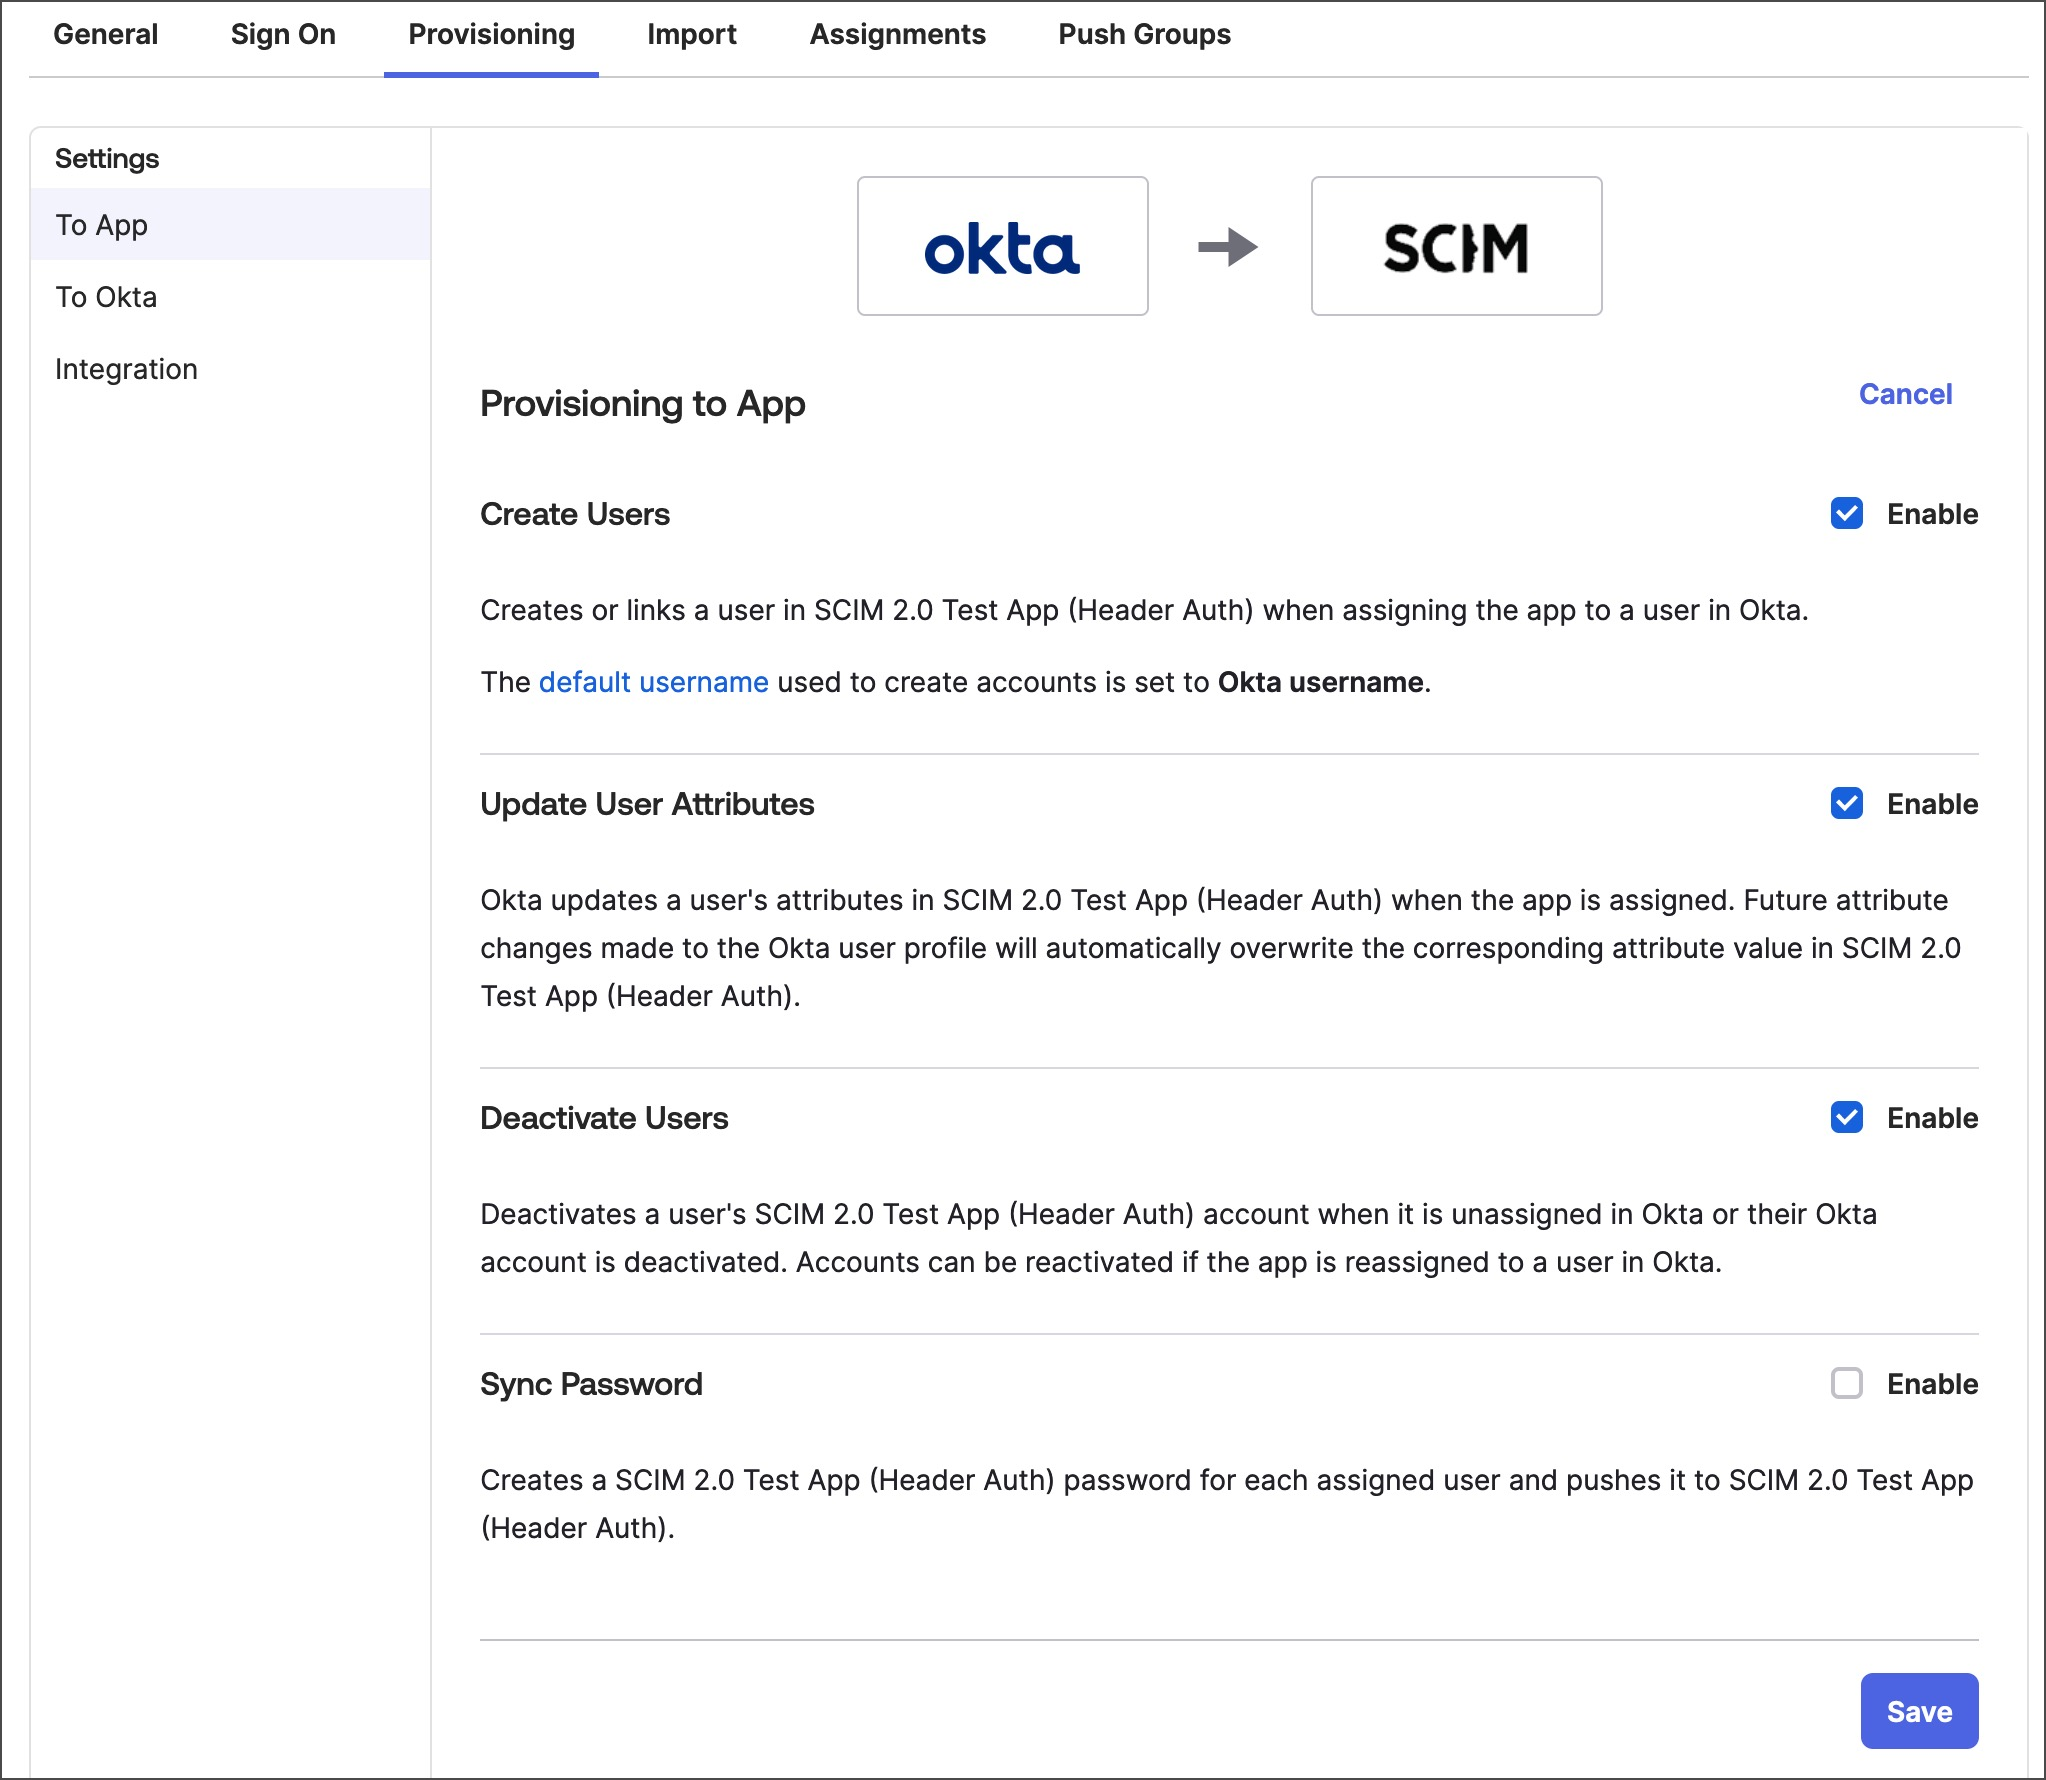This screenshot has height=1780, width=2046.
Task: Go to the Import tab
Action: click(691, 34)
